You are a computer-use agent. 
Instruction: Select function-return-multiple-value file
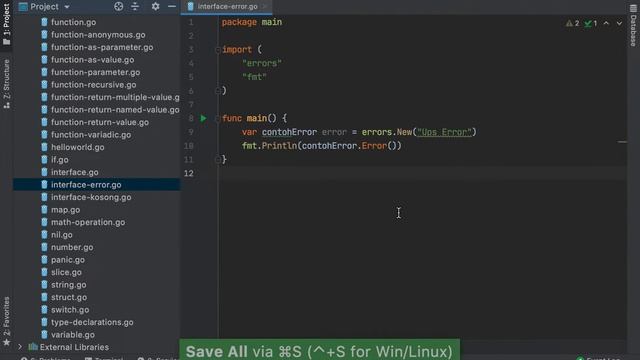[x=115, y=97]
